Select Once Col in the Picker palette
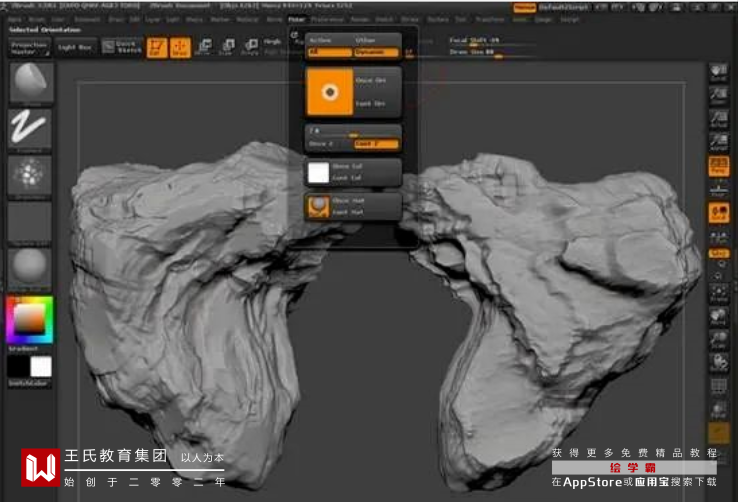Screen dimensions: 738x502 click(x=347, y=166)
